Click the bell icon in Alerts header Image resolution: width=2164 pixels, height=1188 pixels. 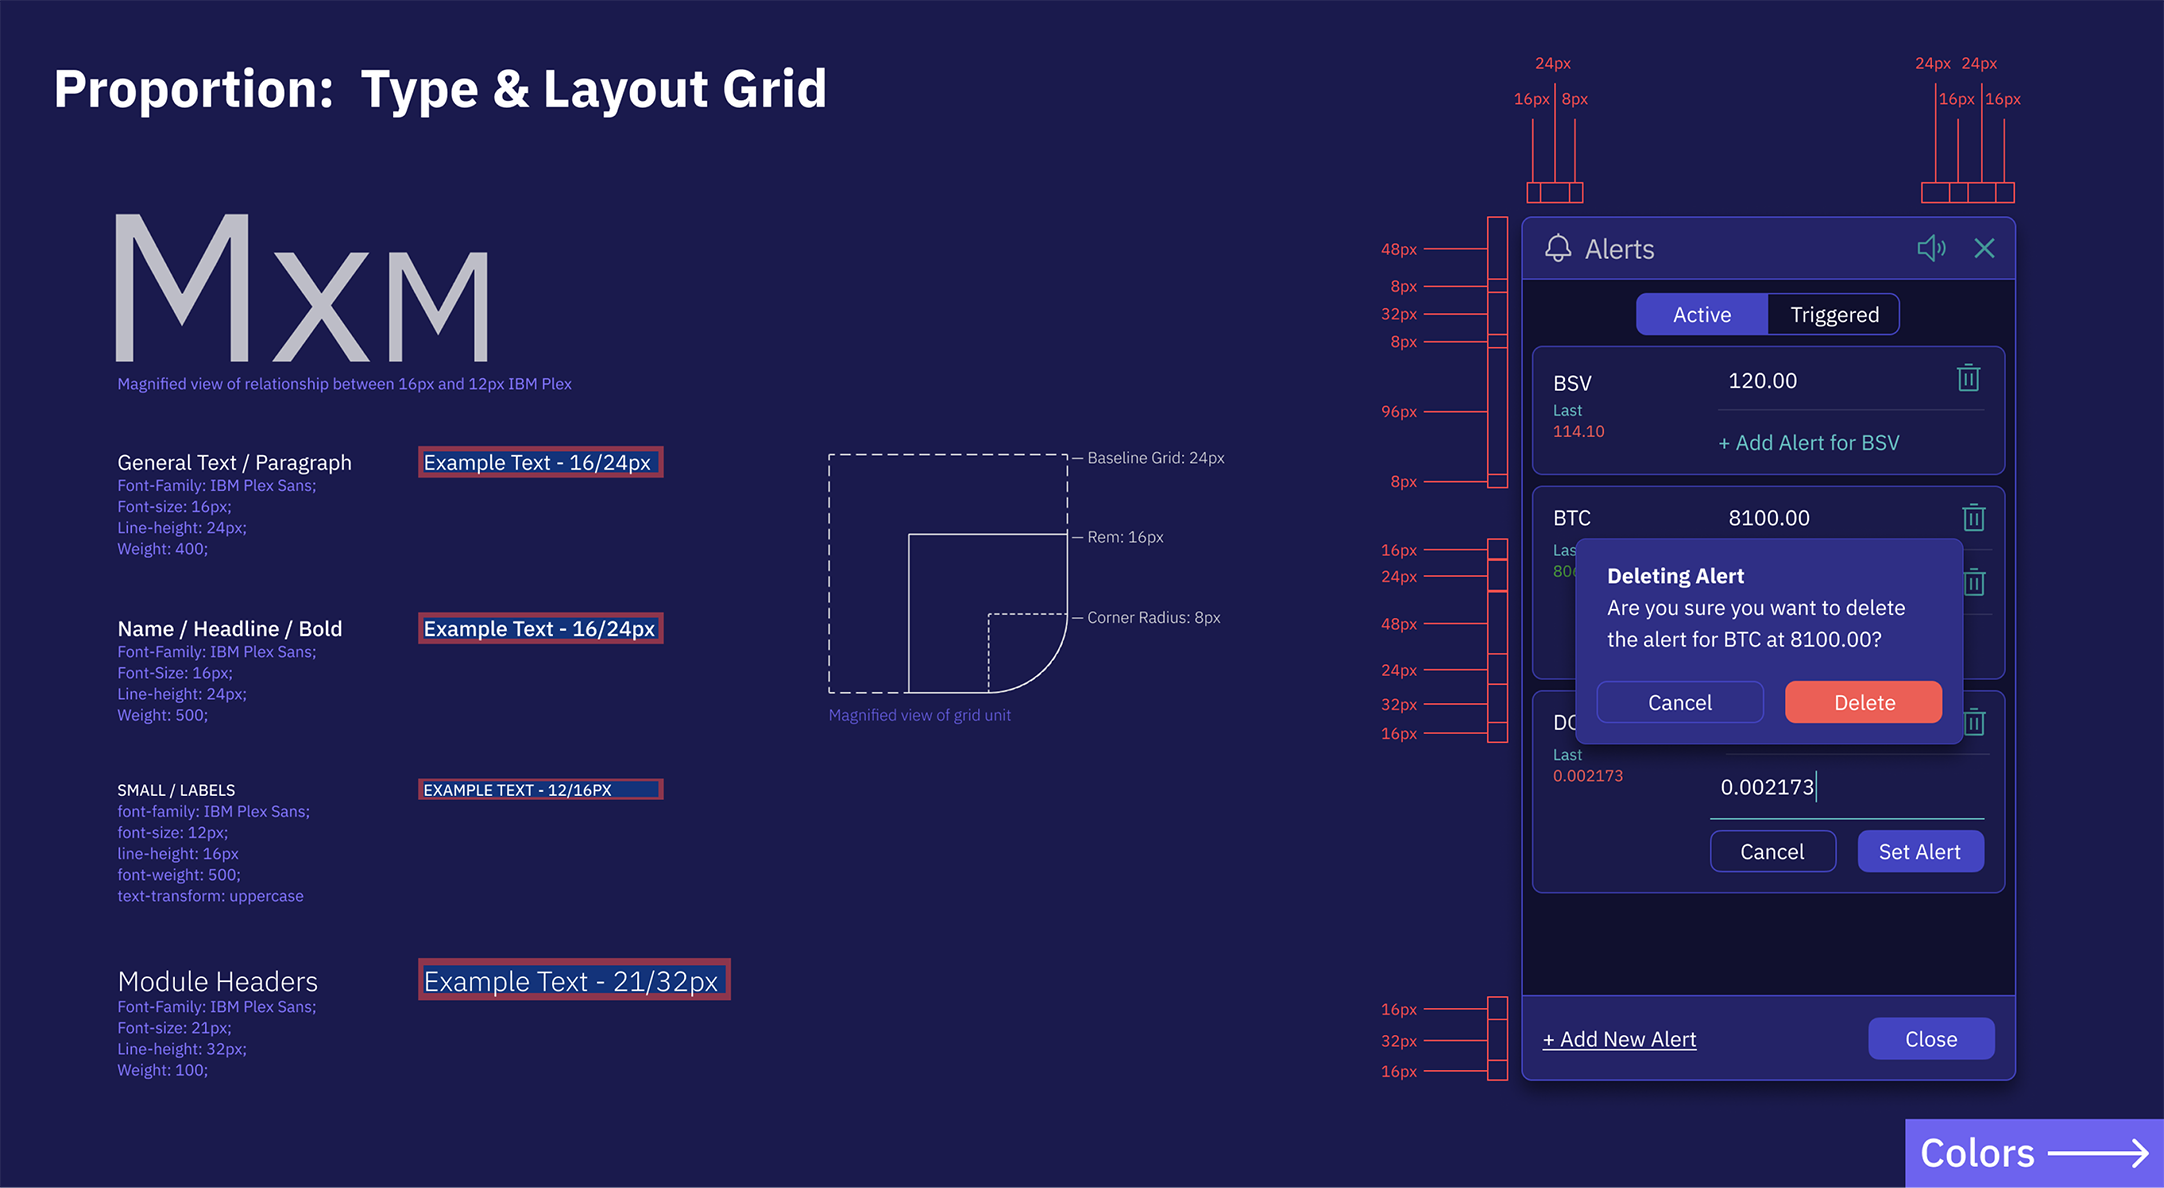tap(1558, 248)
